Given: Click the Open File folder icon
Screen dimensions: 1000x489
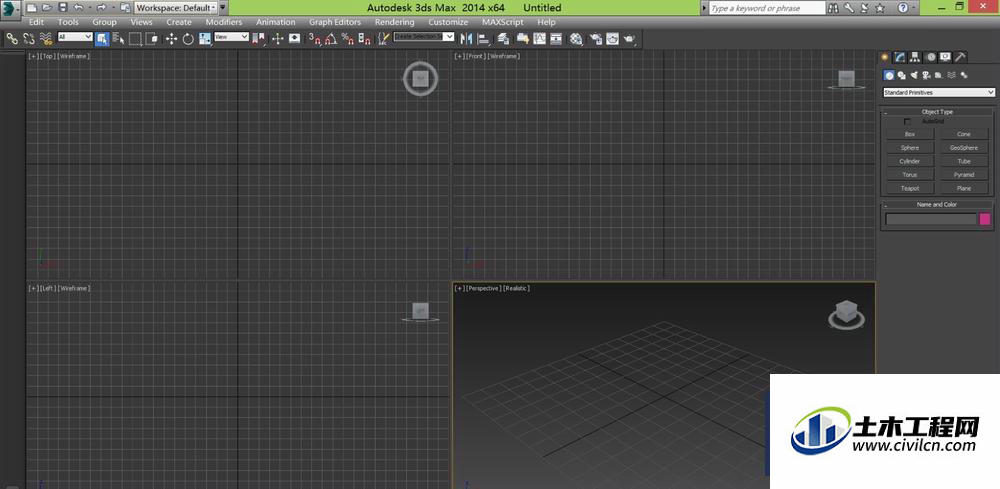Looking at the screenshot, I should 47,8.
